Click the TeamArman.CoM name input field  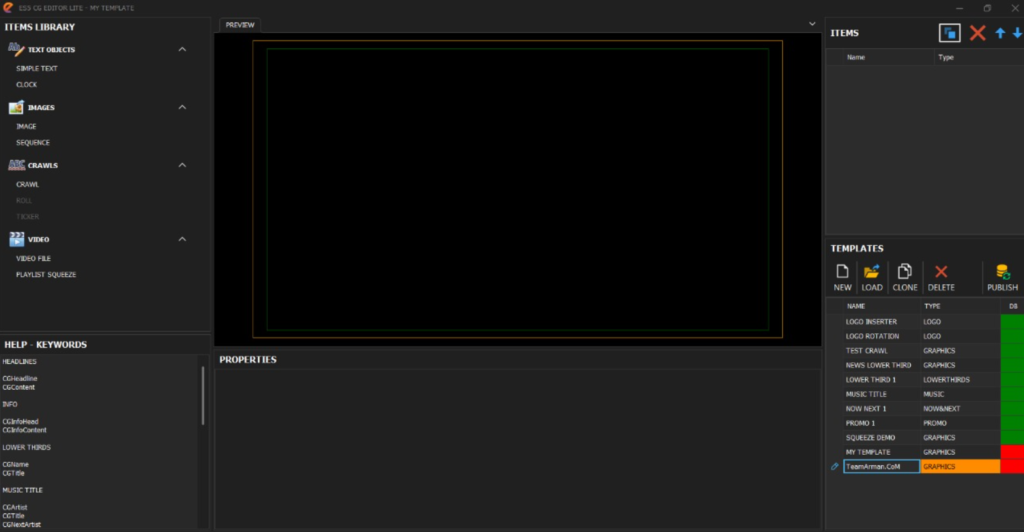click(x=880, y=467)
